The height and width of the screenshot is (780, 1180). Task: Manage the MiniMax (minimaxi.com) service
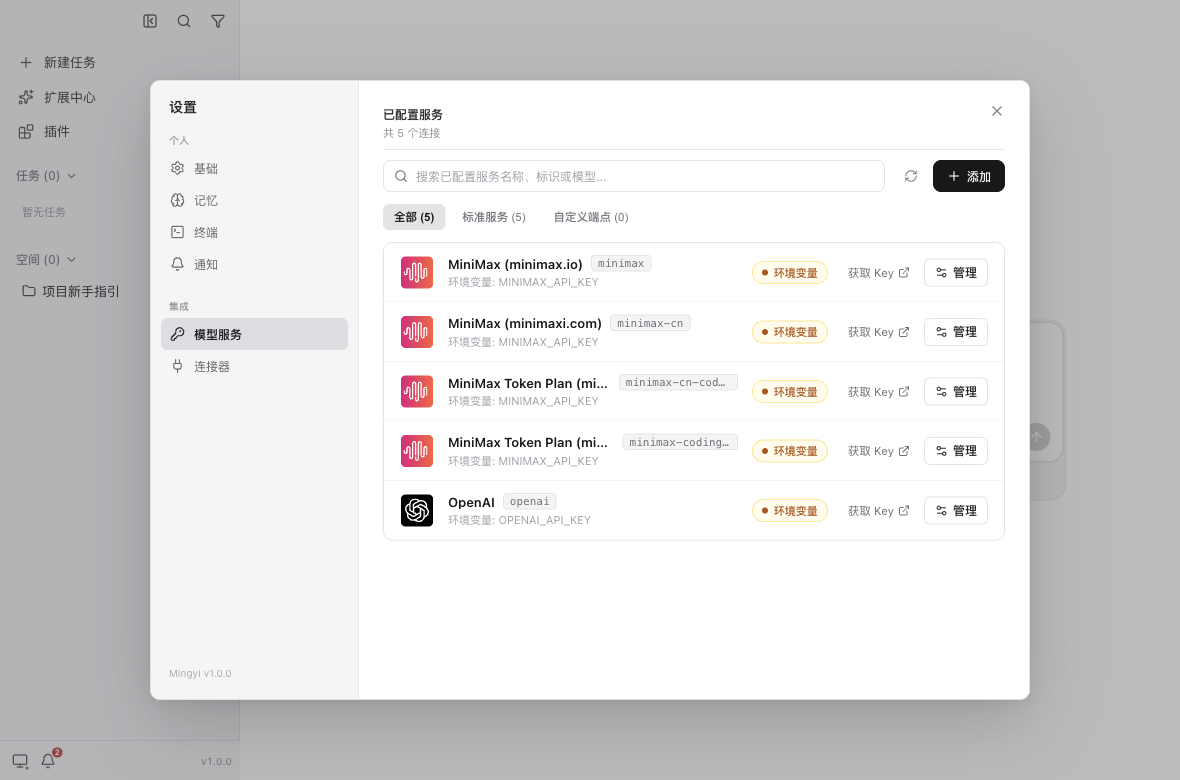coord(956,332)
